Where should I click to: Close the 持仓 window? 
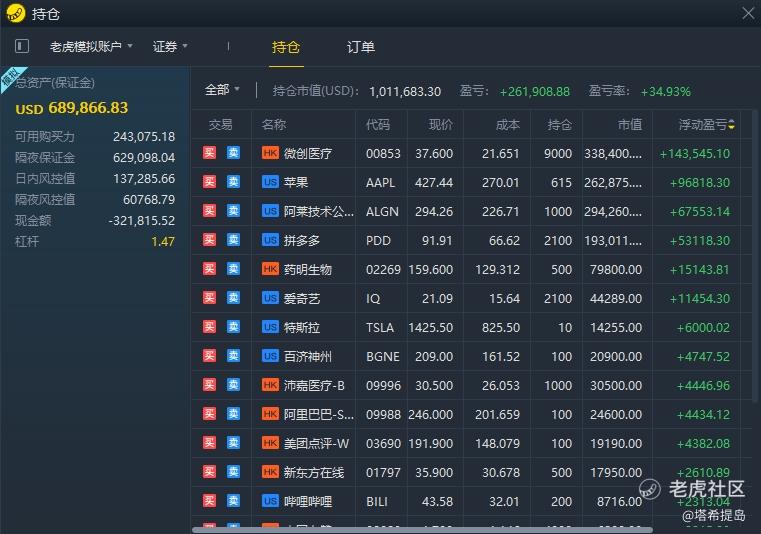[x=748, y=13]
